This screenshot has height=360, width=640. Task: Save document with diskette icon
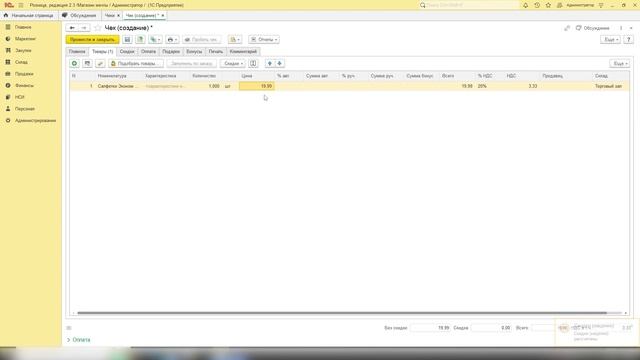point(127,40)
